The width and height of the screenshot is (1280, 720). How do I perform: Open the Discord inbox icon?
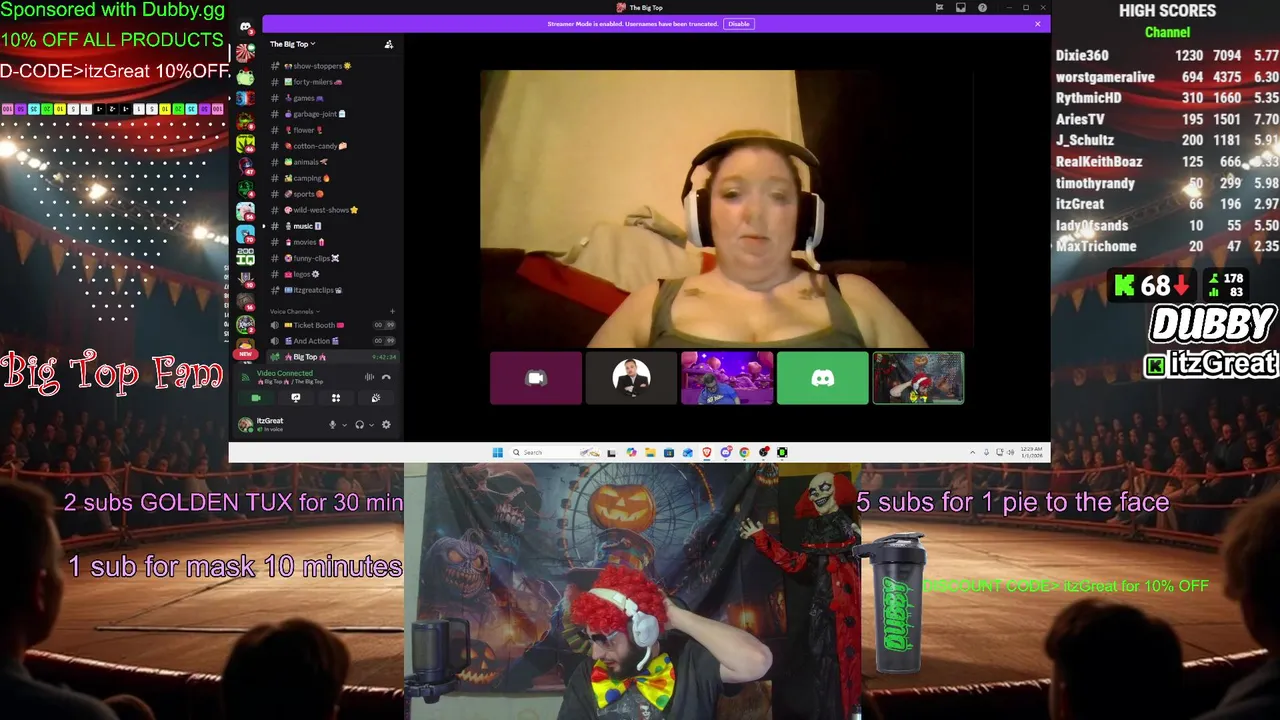(x=961, y=7)
